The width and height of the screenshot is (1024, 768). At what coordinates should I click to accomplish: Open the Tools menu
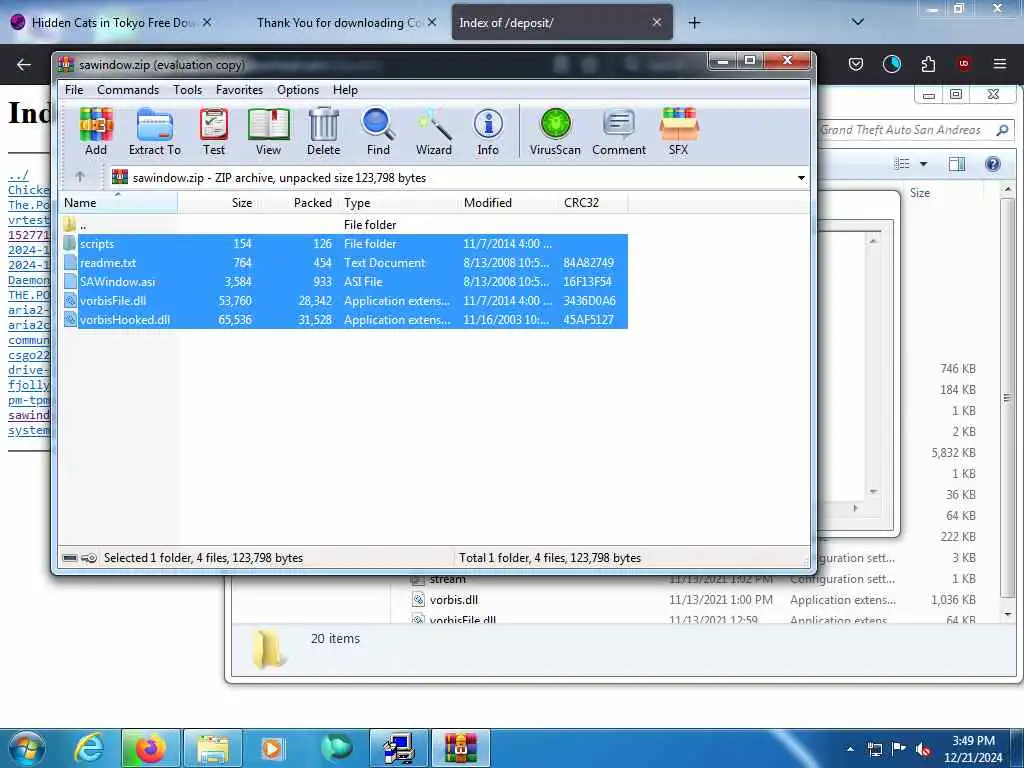point(187,89)
